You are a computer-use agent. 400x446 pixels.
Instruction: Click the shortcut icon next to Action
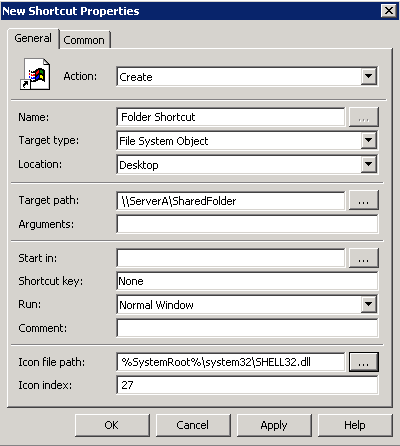[x=35, y=74]
